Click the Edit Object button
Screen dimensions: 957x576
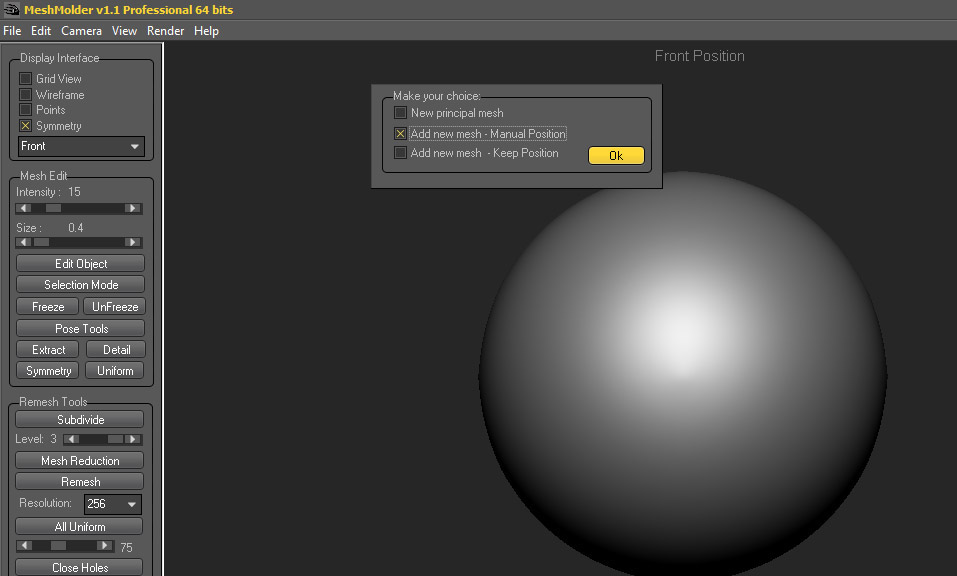[x=81, y=264]
